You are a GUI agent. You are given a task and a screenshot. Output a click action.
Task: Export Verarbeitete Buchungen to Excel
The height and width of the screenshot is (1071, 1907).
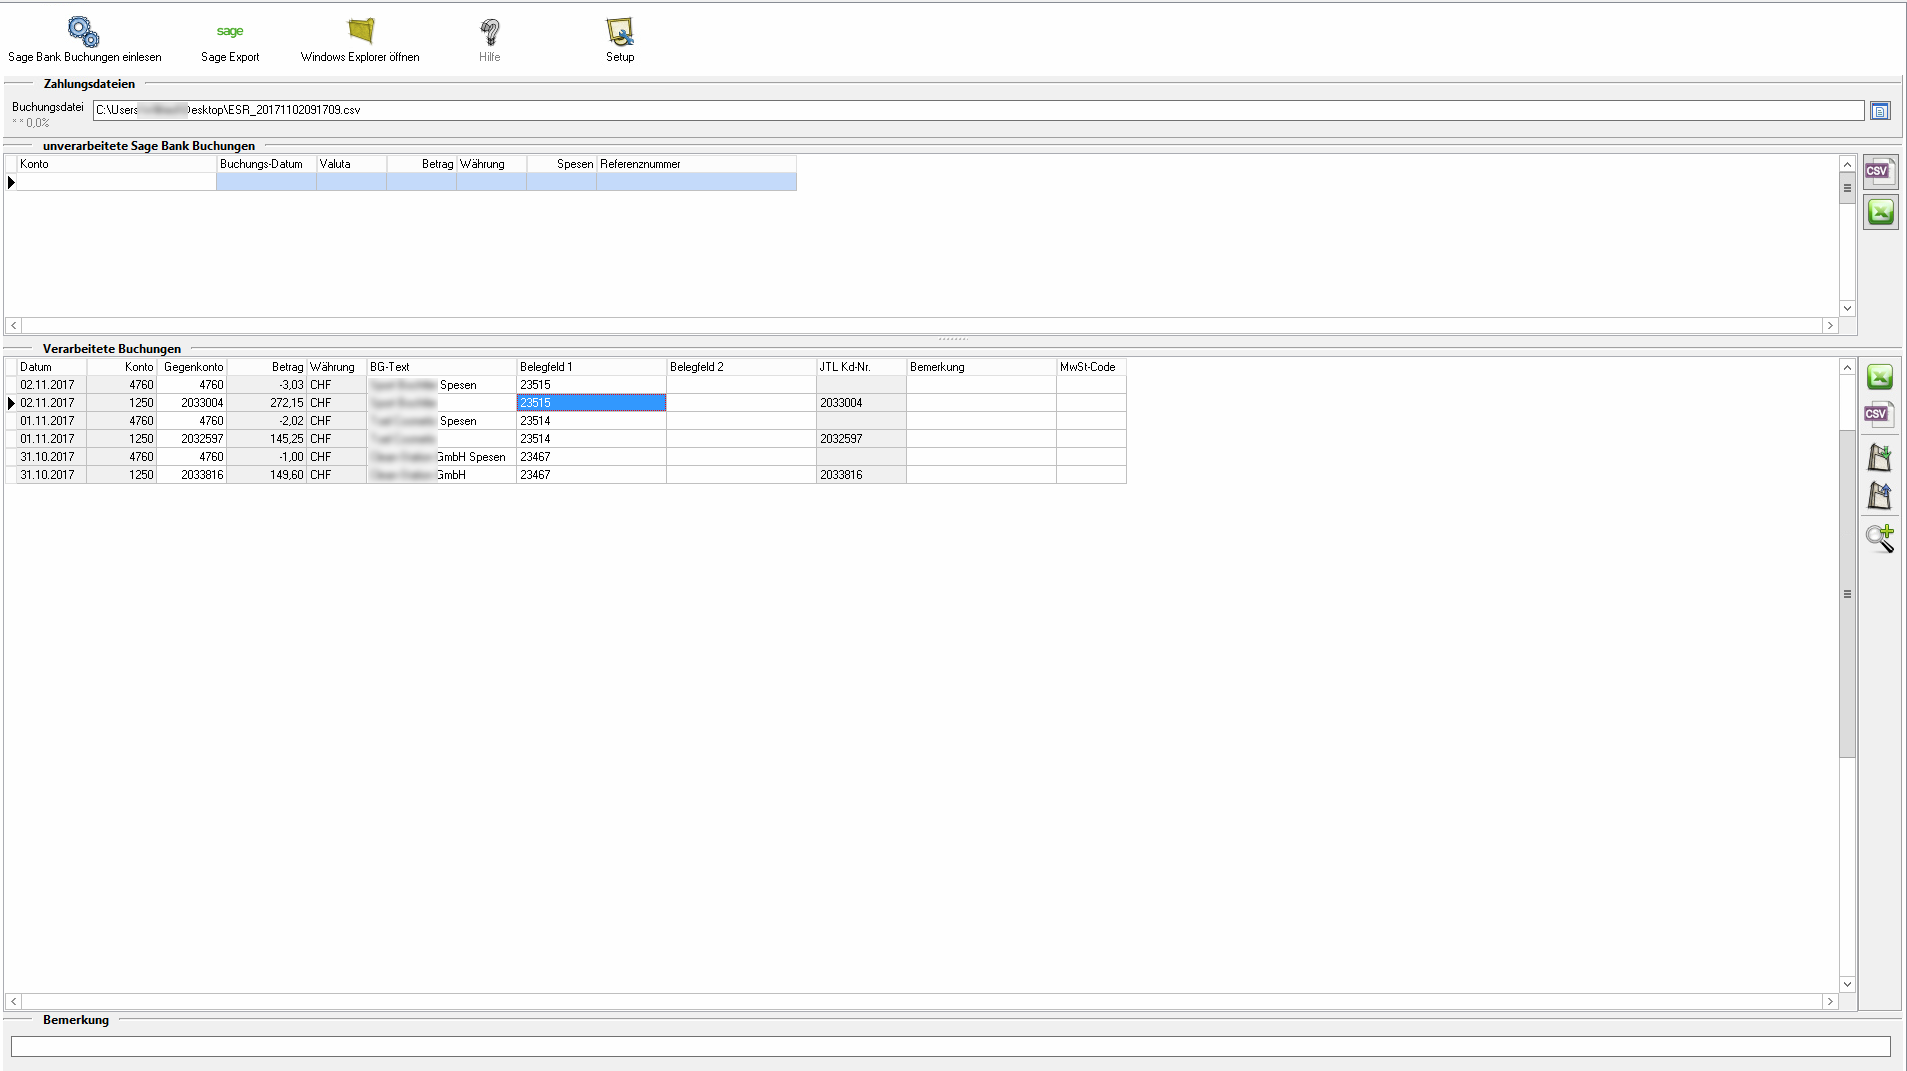coord(1880,377)
